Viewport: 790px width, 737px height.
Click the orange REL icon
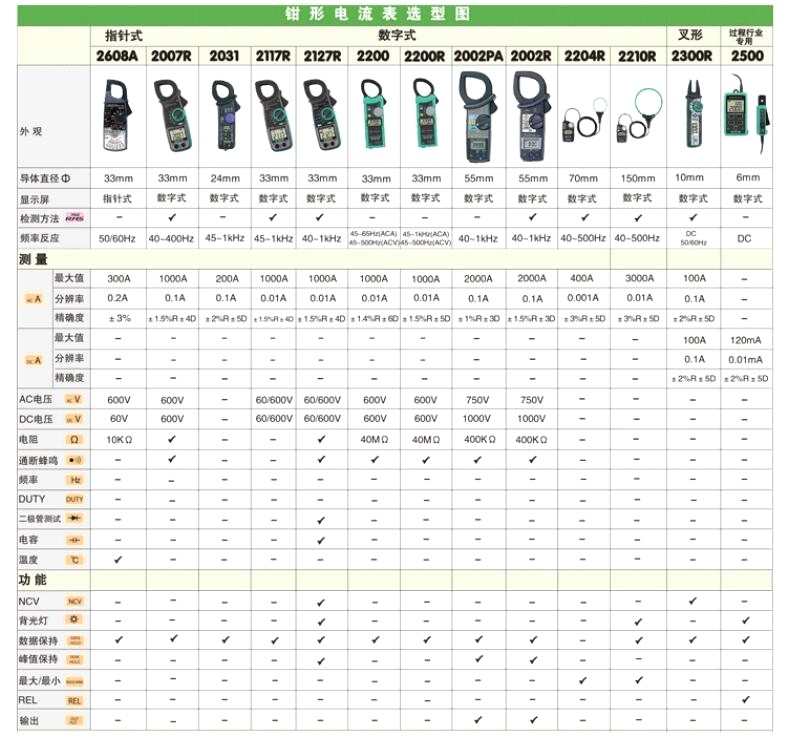click(74, 701)
